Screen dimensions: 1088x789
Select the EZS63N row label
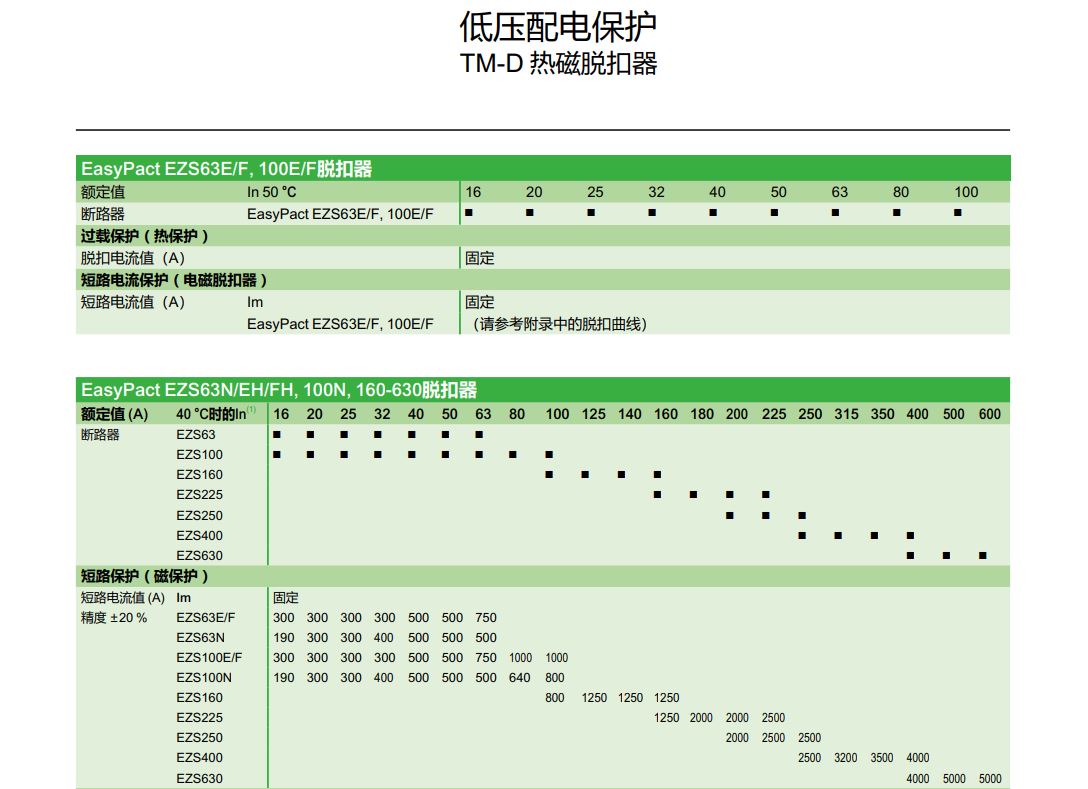click(200, 638)
